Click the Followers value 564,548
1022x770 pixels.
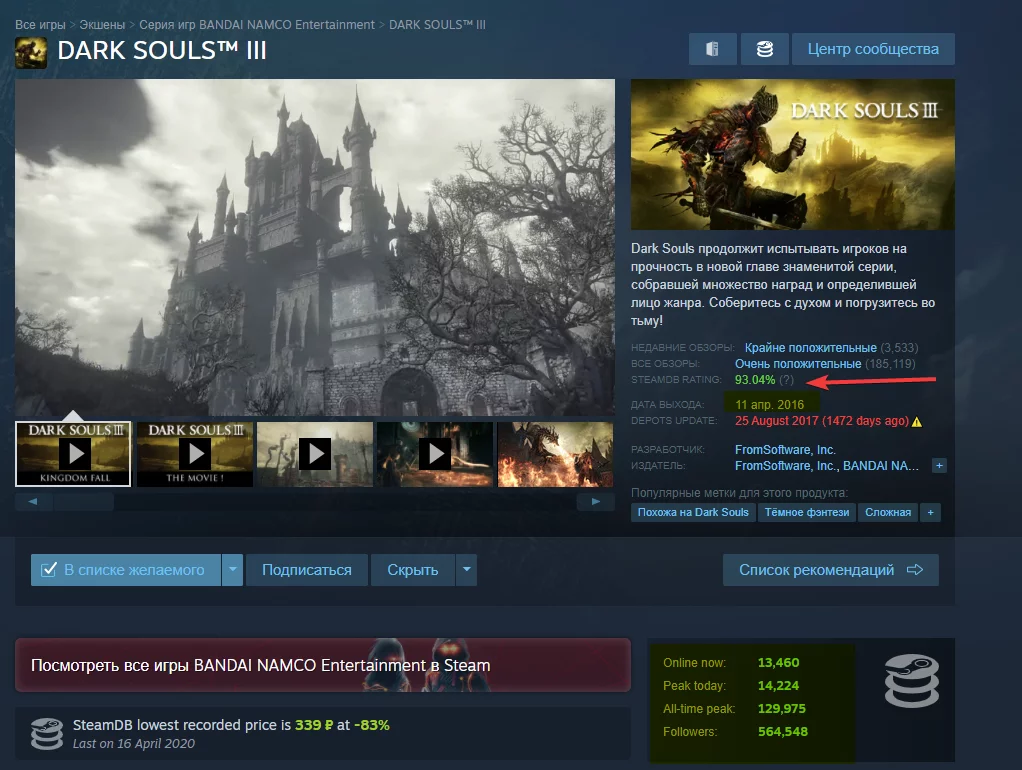coord(783,732)
